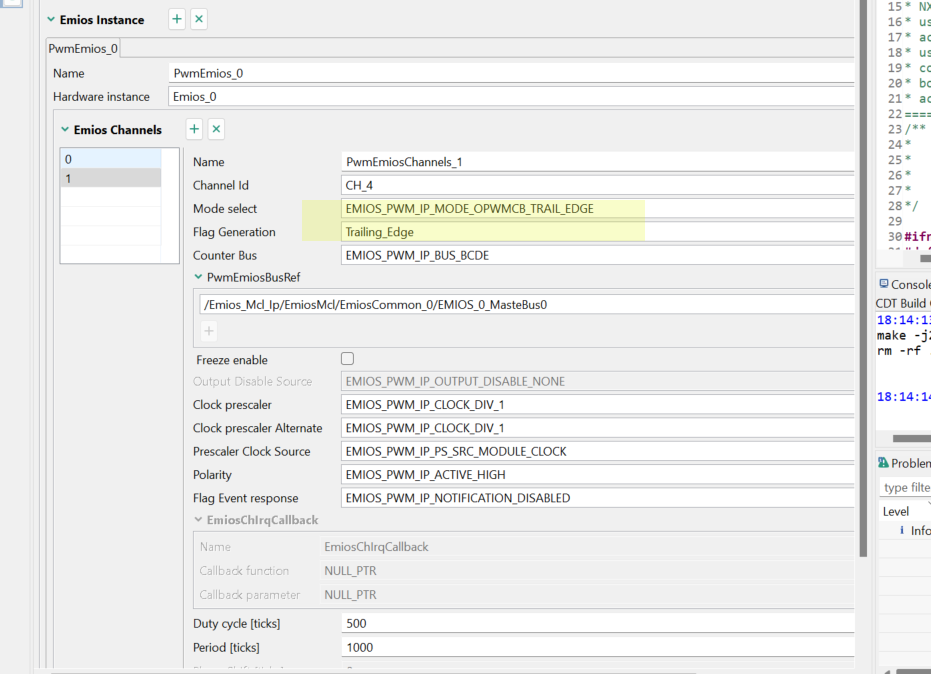Click the Problems type filter box
Image resolution: width=931 pixels, height=674 pixels.
[906, 487]
